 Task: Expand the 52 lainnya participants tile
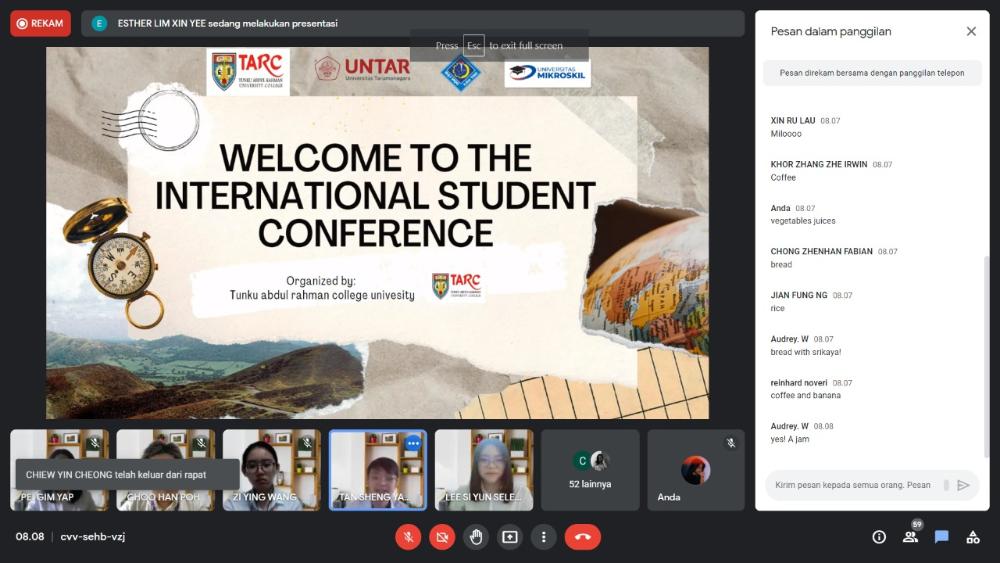point(590,470)
